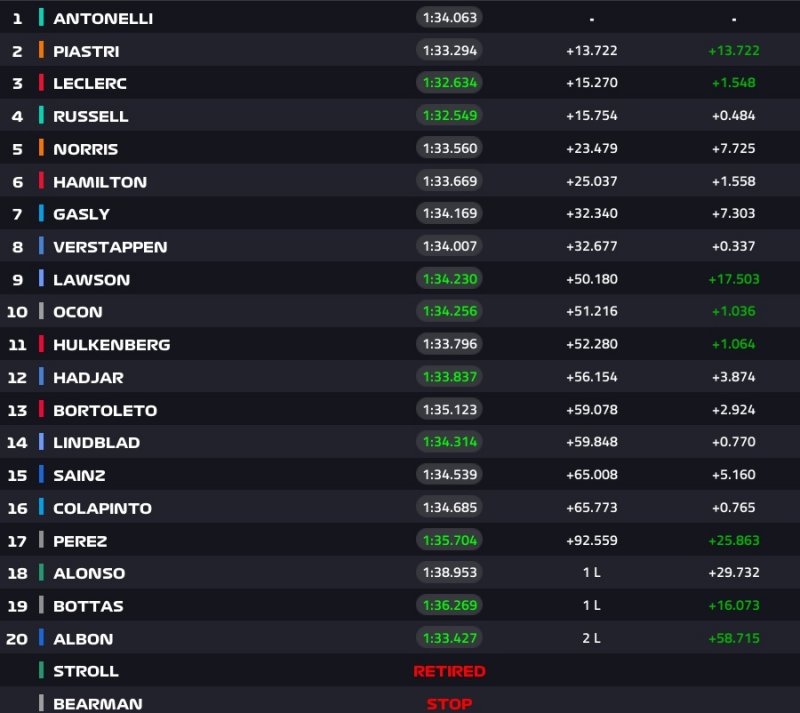Select driver name VERSTAPPEN
The height and width of the screenshot is (713, 800).
tap(110, 247)
